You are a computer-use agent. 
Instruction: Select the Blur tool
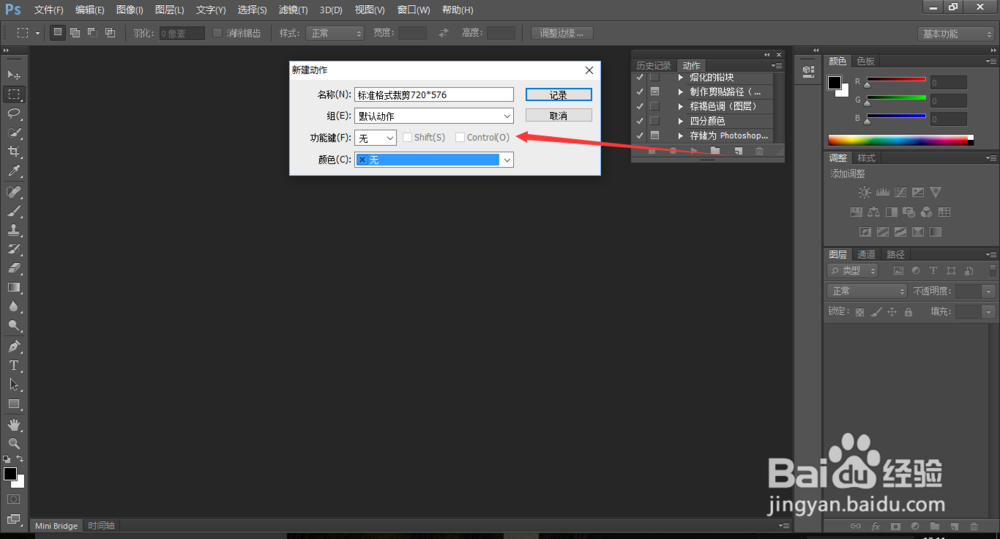click(13, 307)
